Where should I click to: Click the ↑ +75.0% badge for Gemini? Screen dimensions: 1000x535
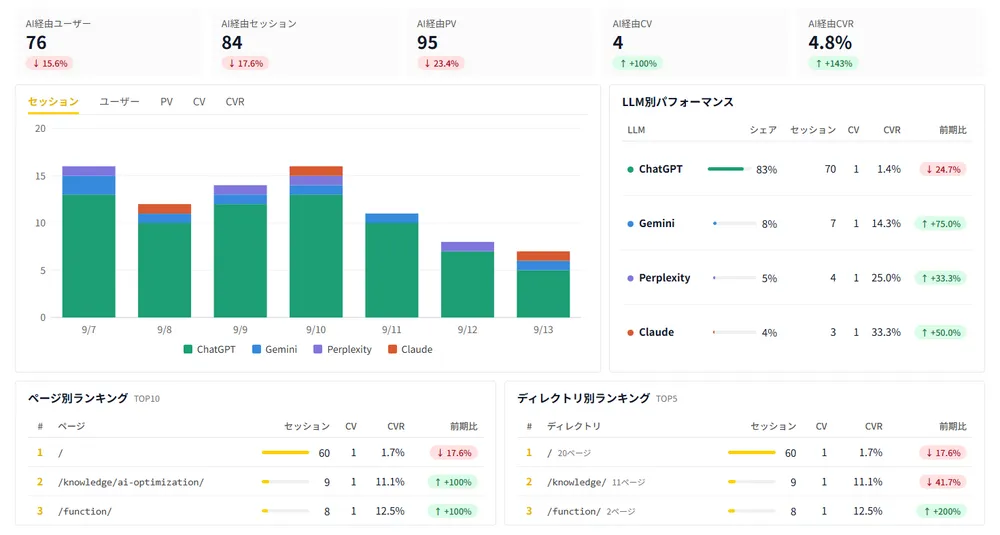coord(941,224)
